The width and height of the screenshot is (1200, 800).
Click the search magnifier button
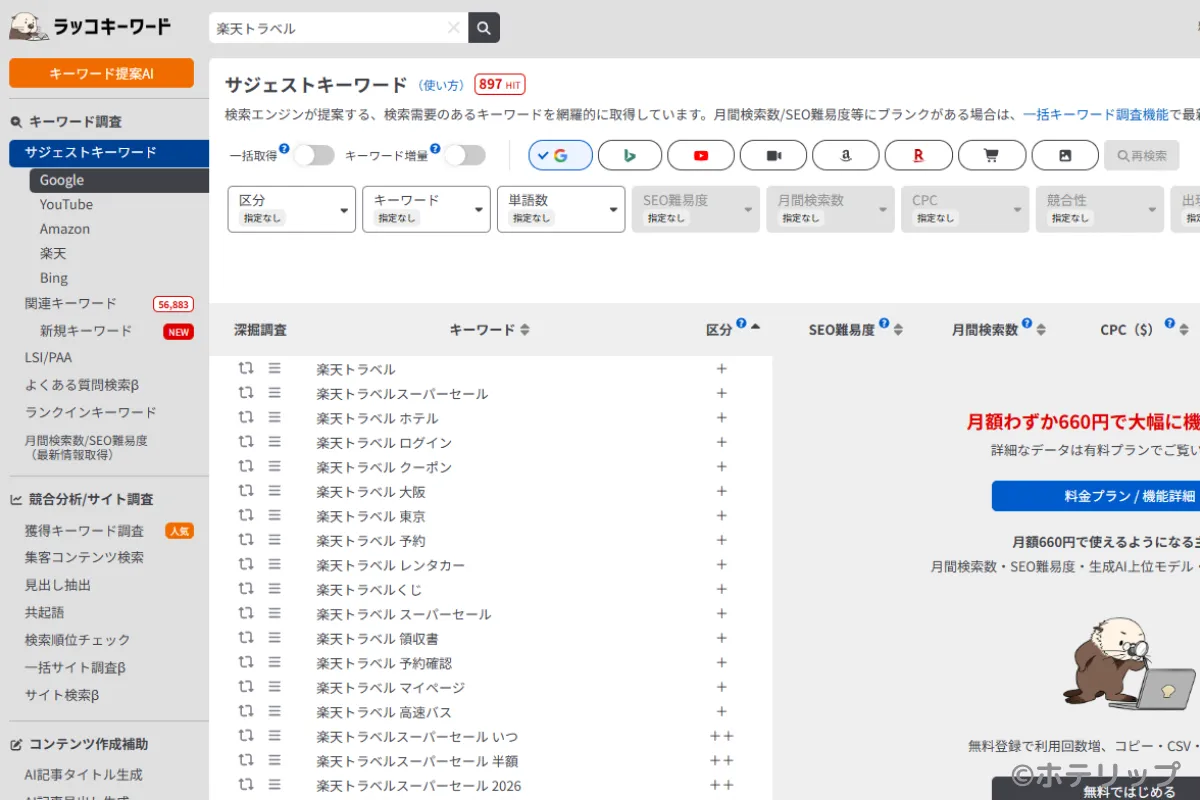484,28
